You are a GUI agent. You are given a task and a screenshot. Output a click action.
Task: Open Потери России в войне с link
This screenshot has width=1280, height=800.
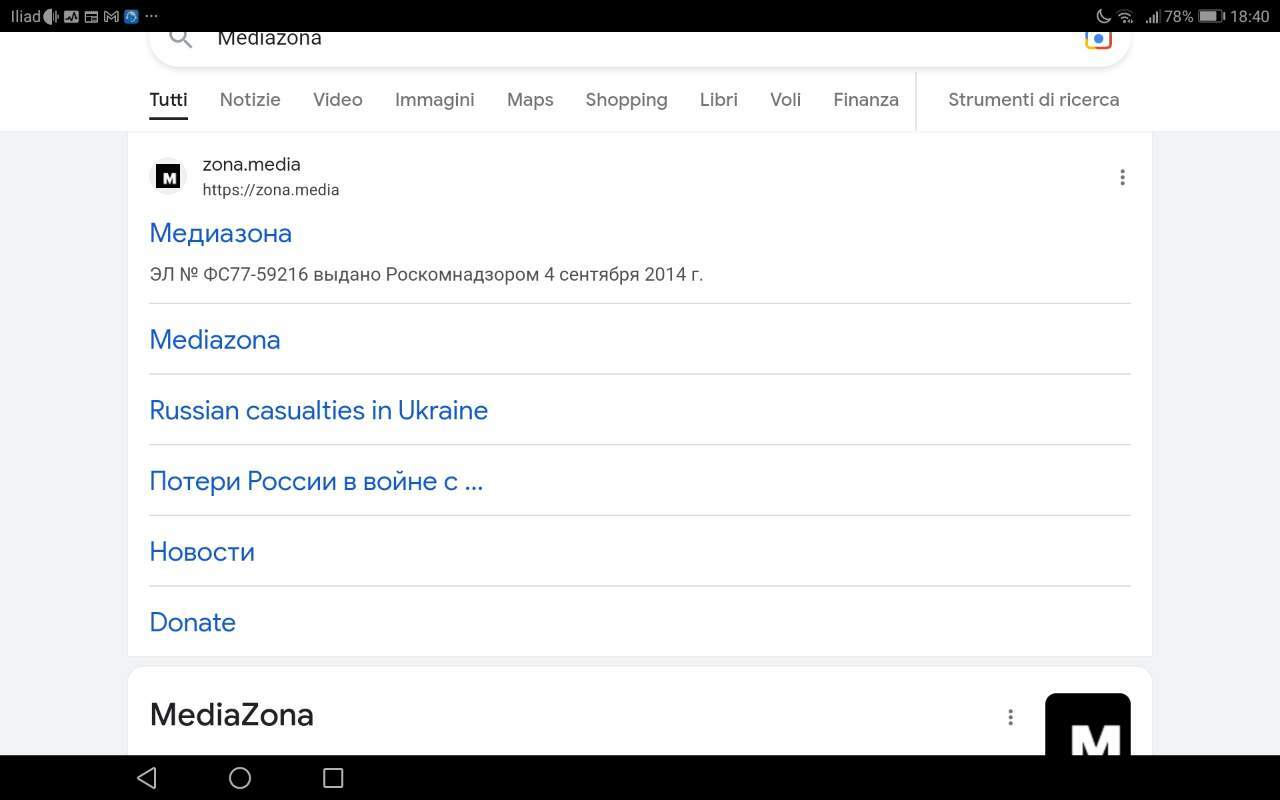(x=316, y=481)
